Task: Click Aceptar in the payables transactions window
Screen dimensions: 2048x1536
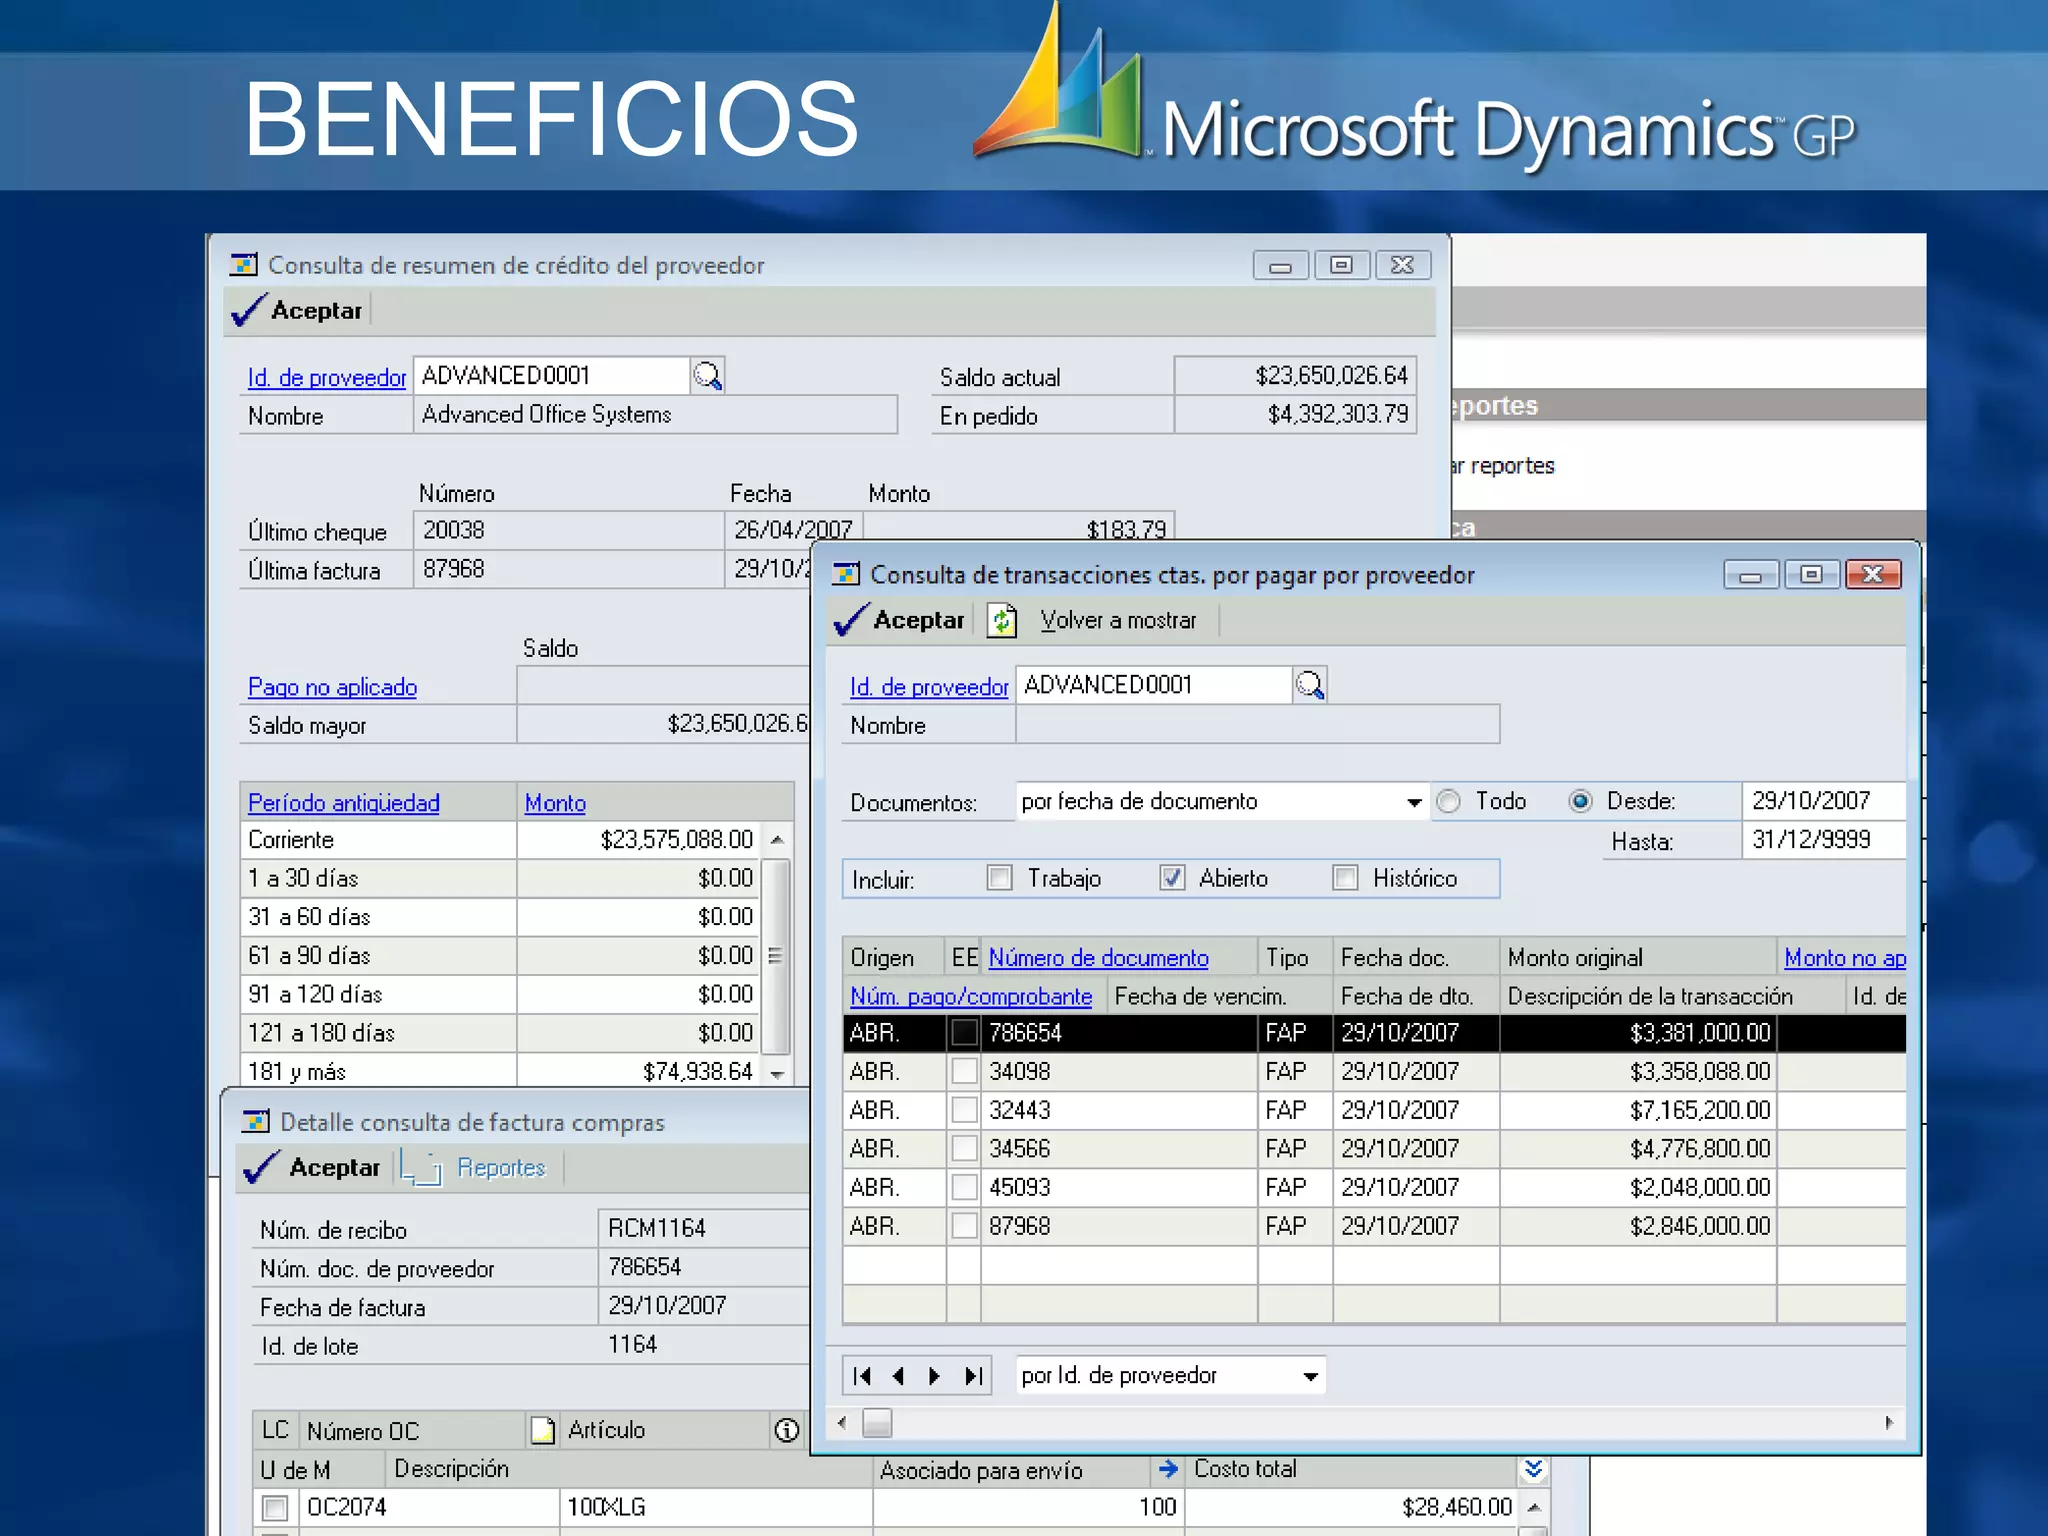Action: (899, 620)
